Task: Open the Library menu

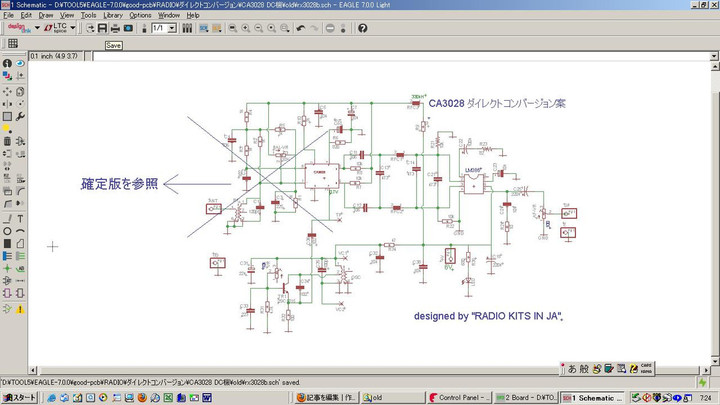Action: tap(113, 16)
